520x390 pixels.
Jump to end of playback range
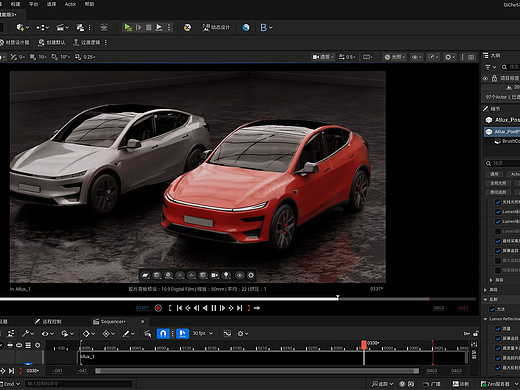[x=239, y=308]
